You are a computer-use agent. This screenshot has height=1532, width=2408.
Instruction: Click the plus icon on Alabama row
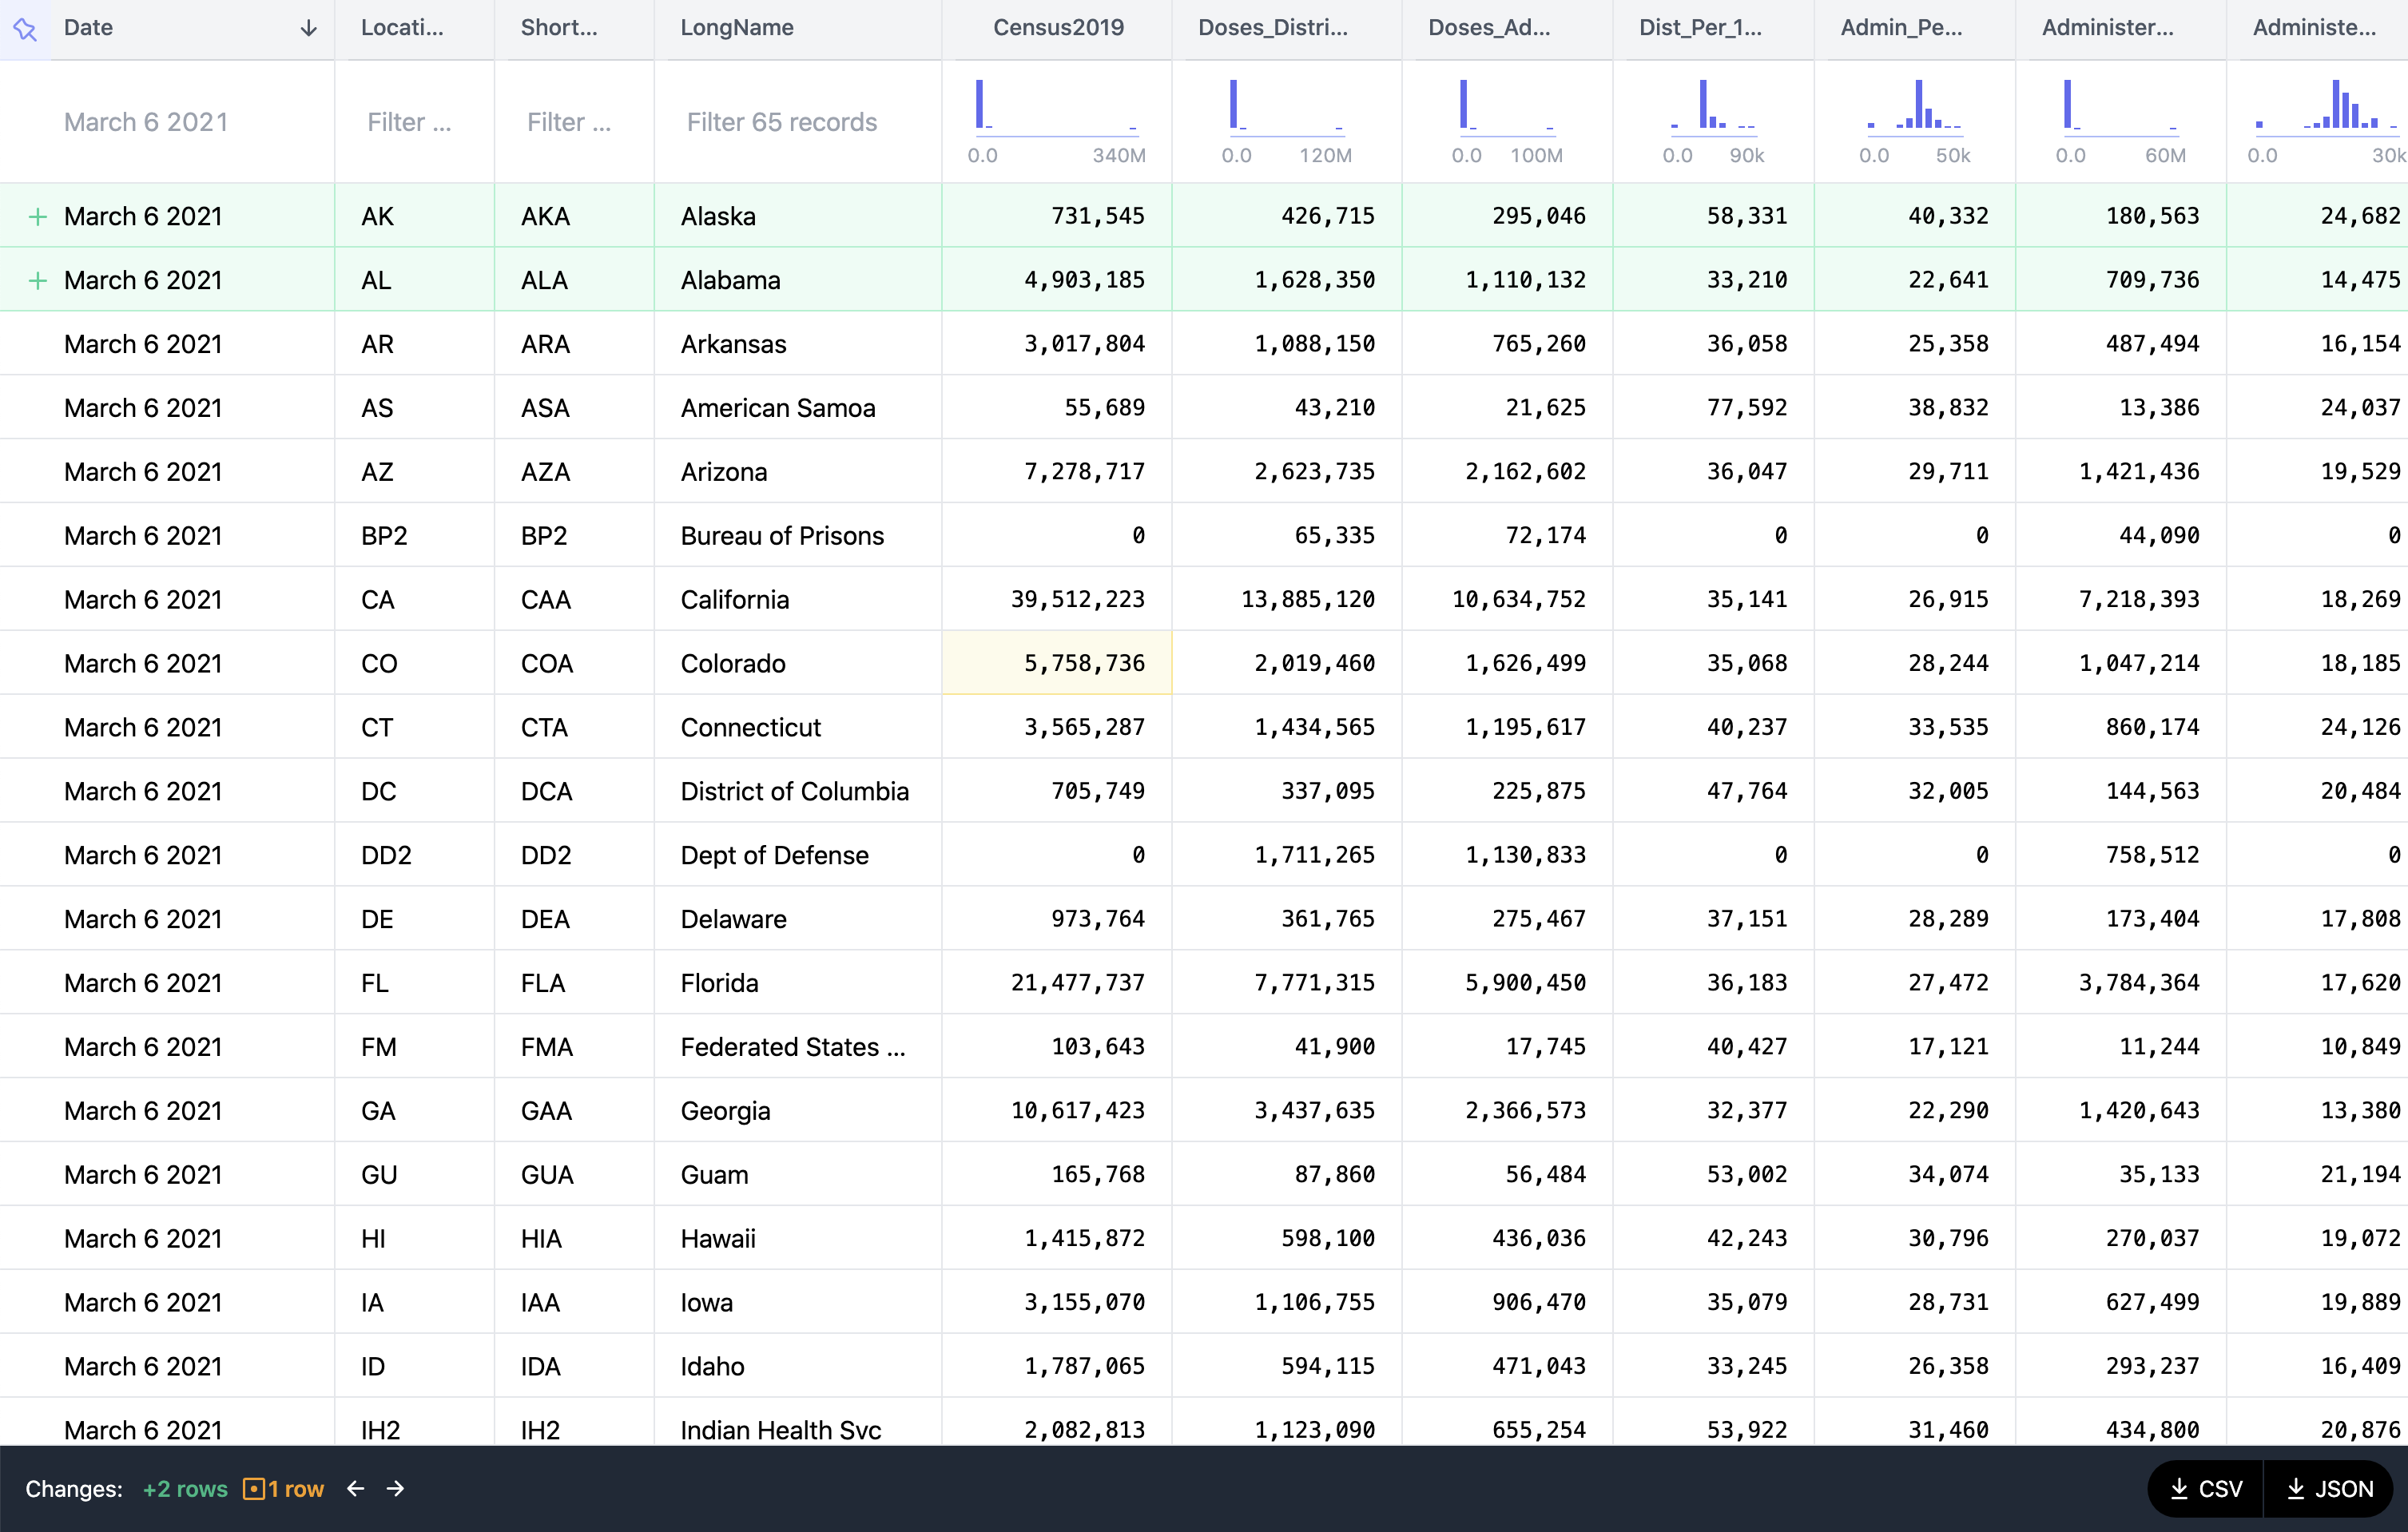click(37, 280)
